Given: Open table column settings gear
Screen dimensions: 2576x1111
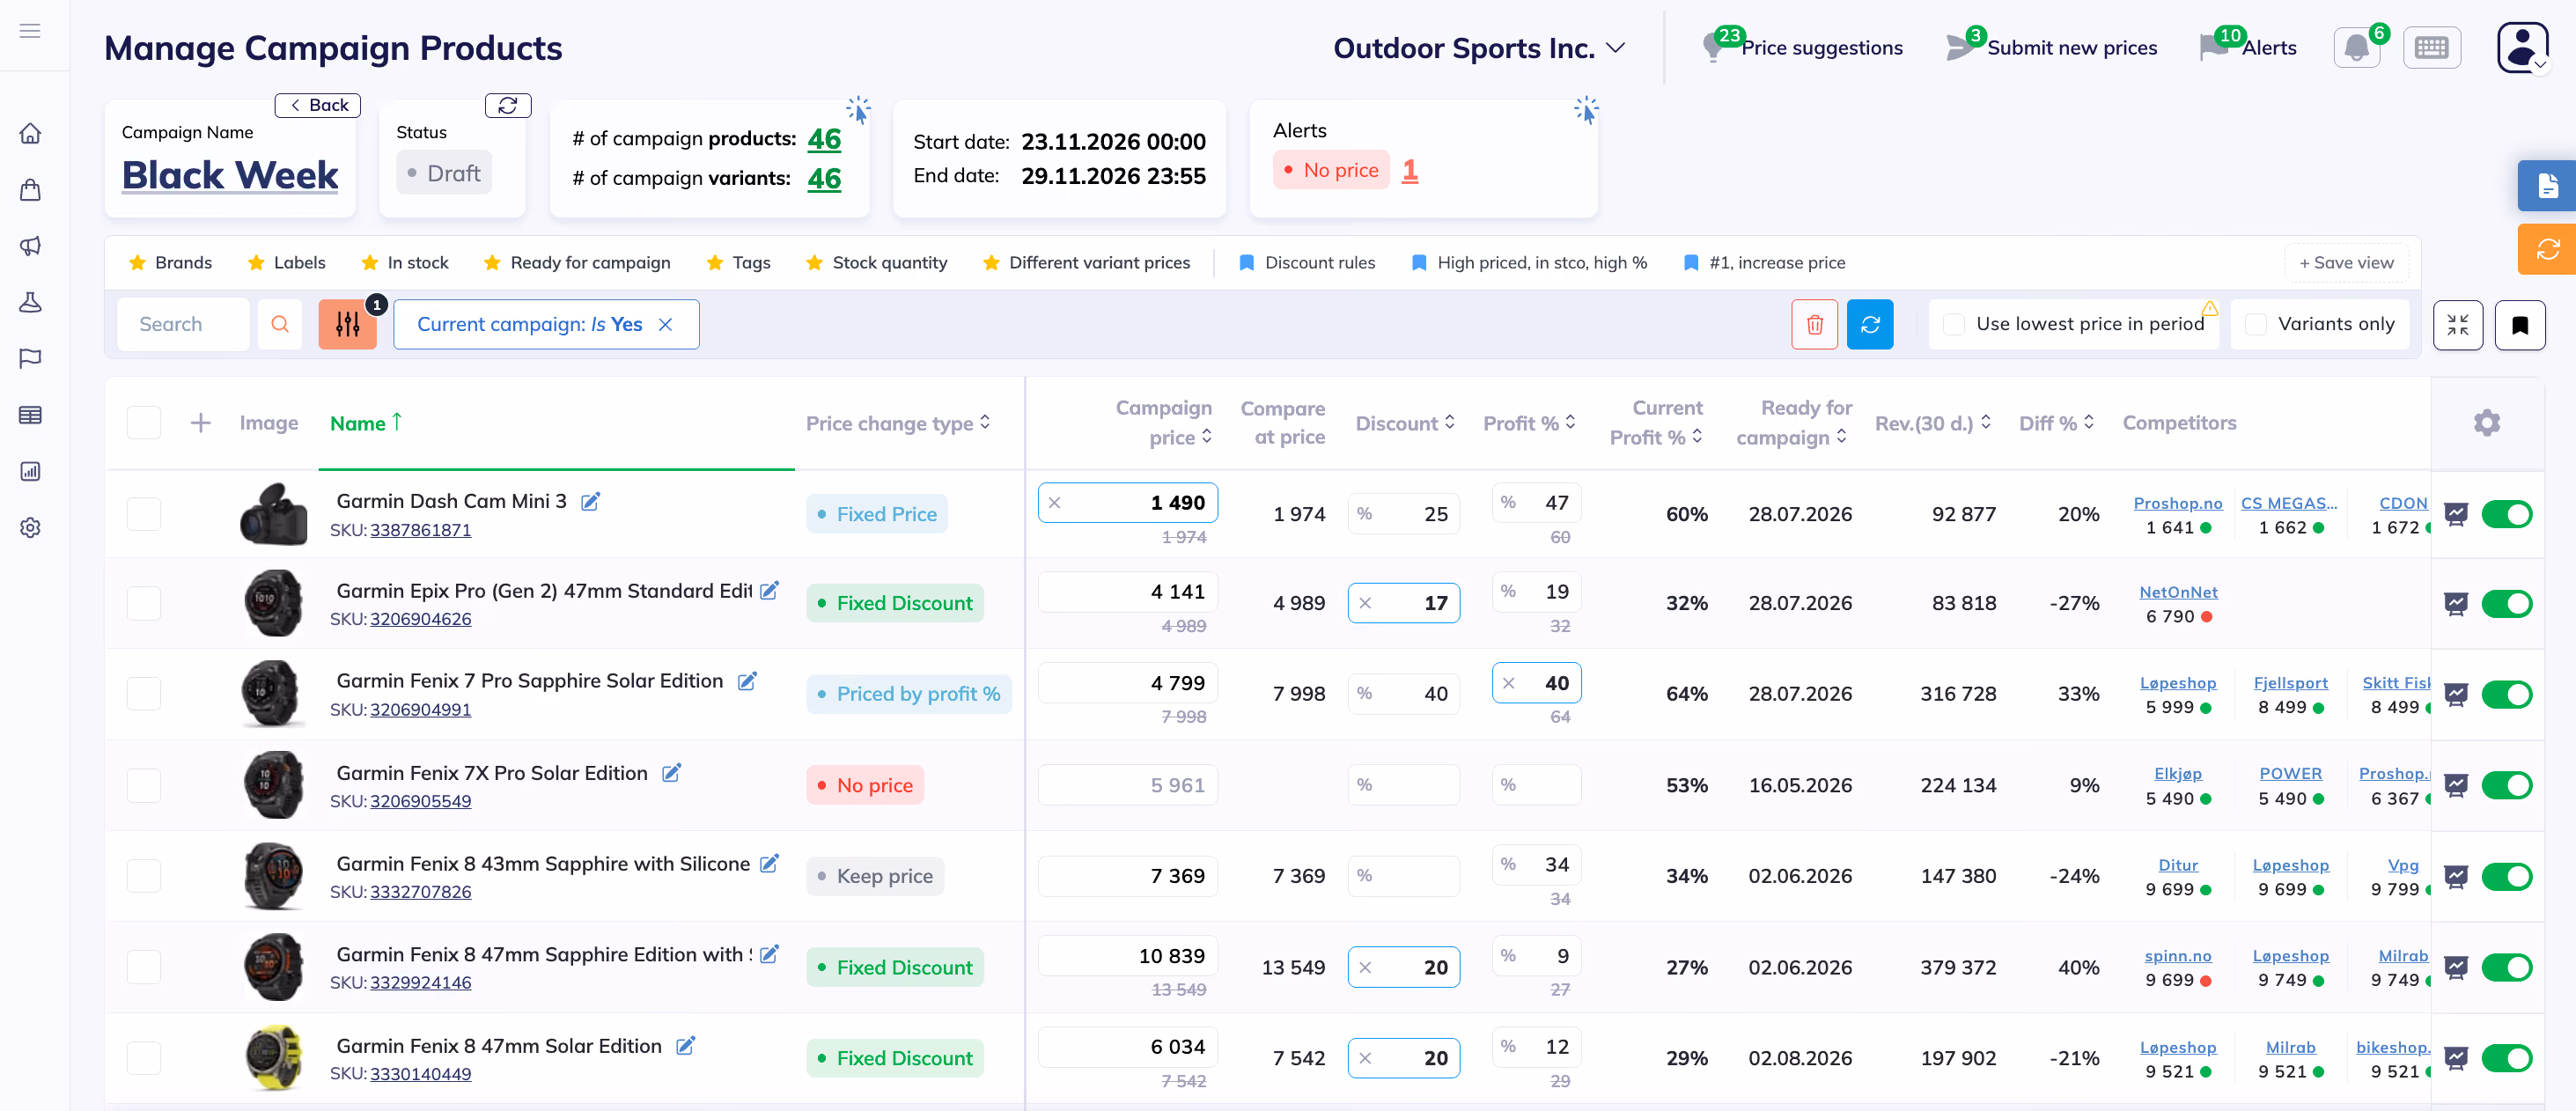Looking at the screenshot, I should coord(2487,423).
